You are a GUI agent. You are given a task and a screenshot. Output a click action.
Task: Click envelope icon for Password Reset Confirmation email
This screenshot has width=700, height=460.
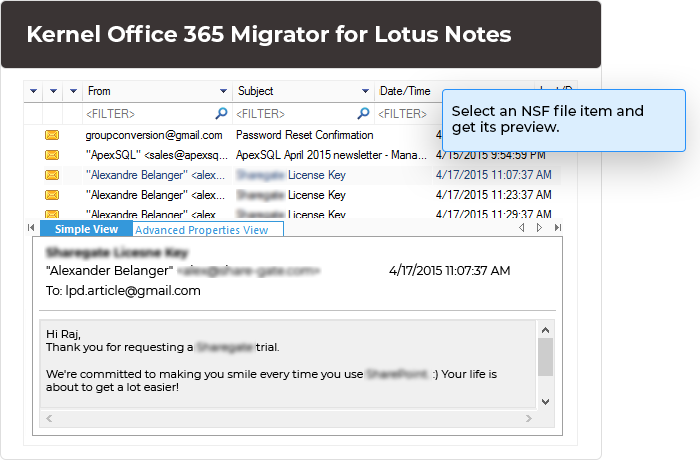(52, 135)
